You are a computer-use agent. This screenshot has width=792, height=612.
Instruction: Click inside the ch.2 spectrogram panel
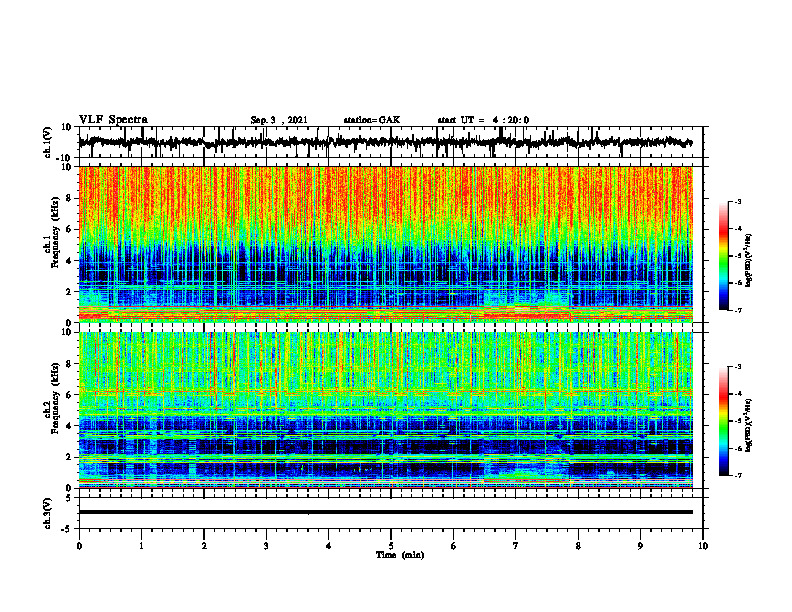(x=386, y=410)
